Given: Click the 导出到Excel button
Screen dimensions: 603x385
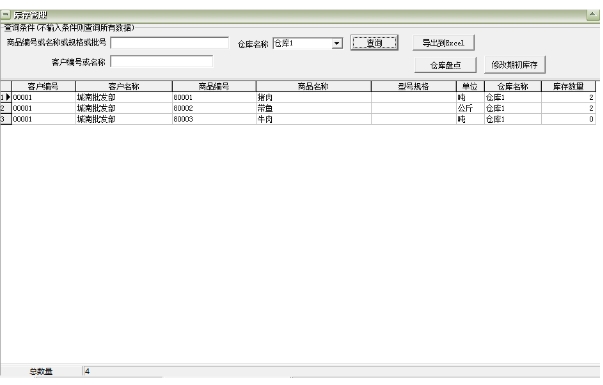Looking at the screenshot, I should [443, 43].
